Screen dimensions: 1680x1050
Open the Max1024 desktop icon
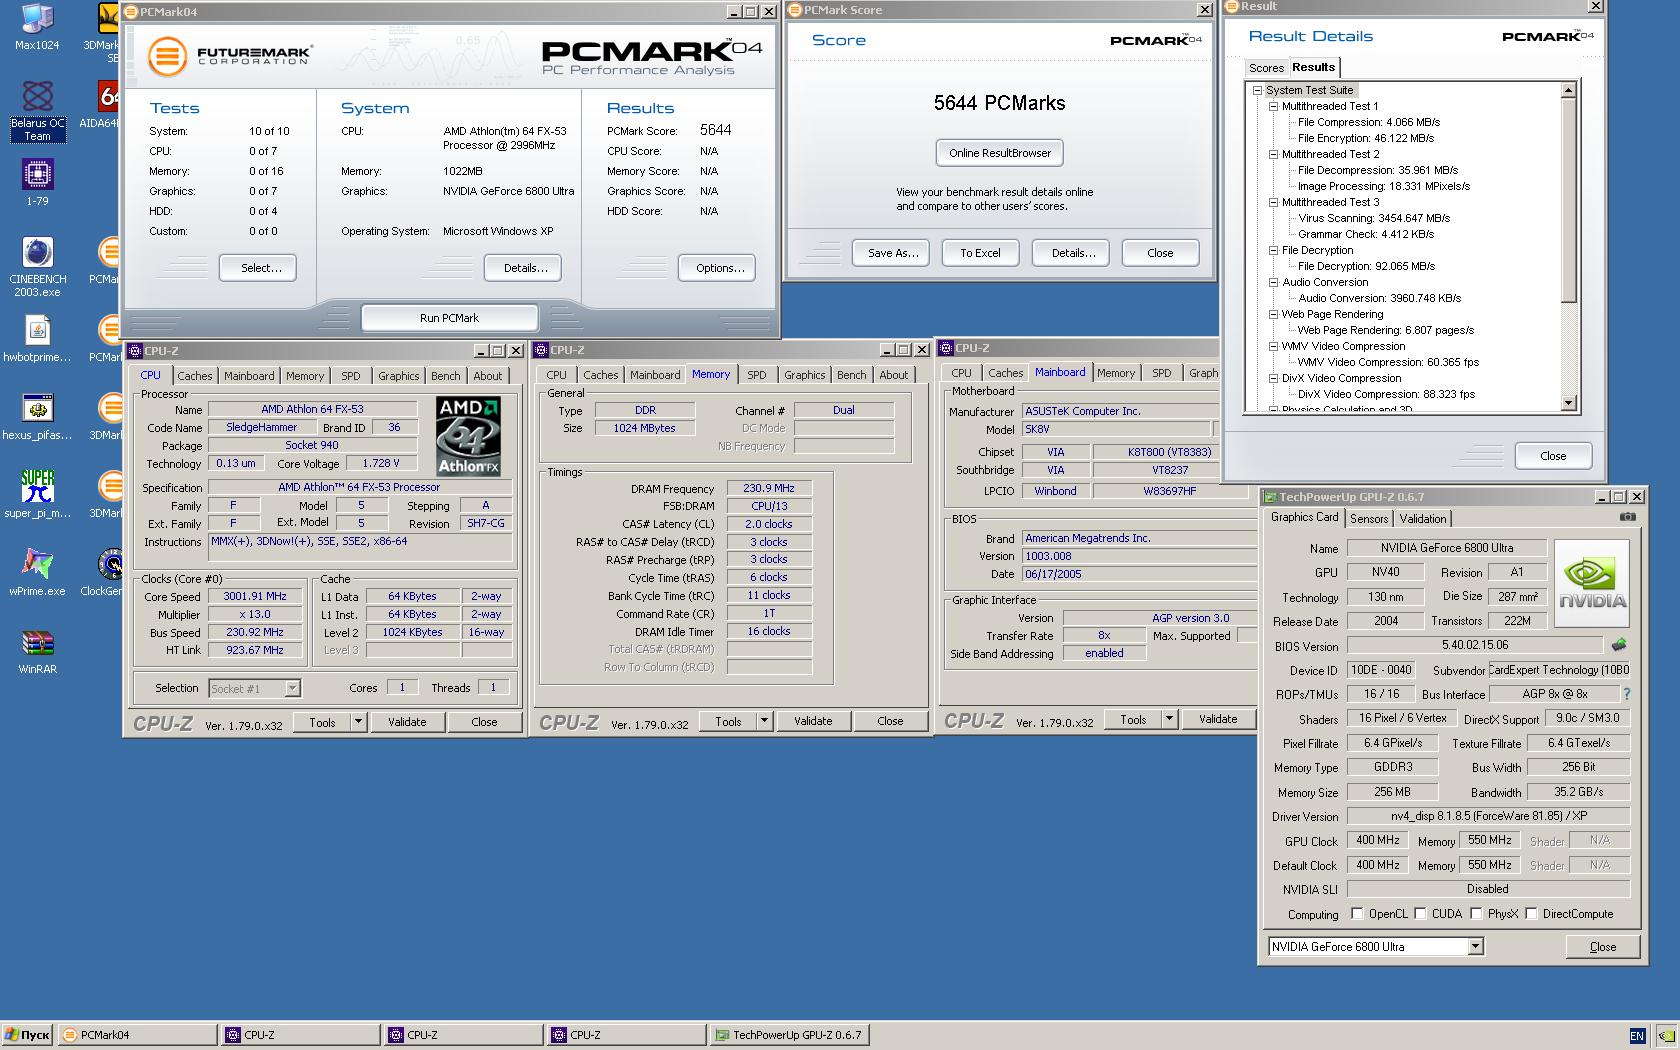click(x=37, y=27)
